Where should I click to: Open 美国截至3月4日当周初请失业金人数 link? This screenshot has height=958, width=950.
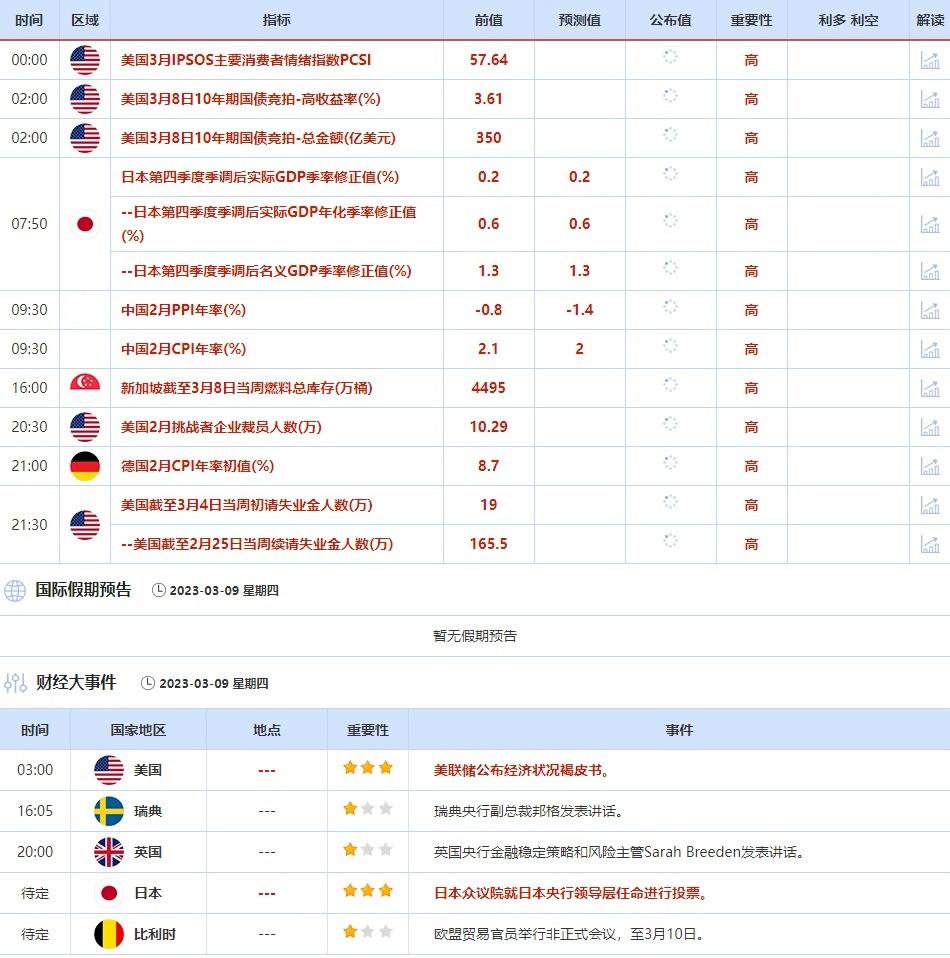(246, 505)
